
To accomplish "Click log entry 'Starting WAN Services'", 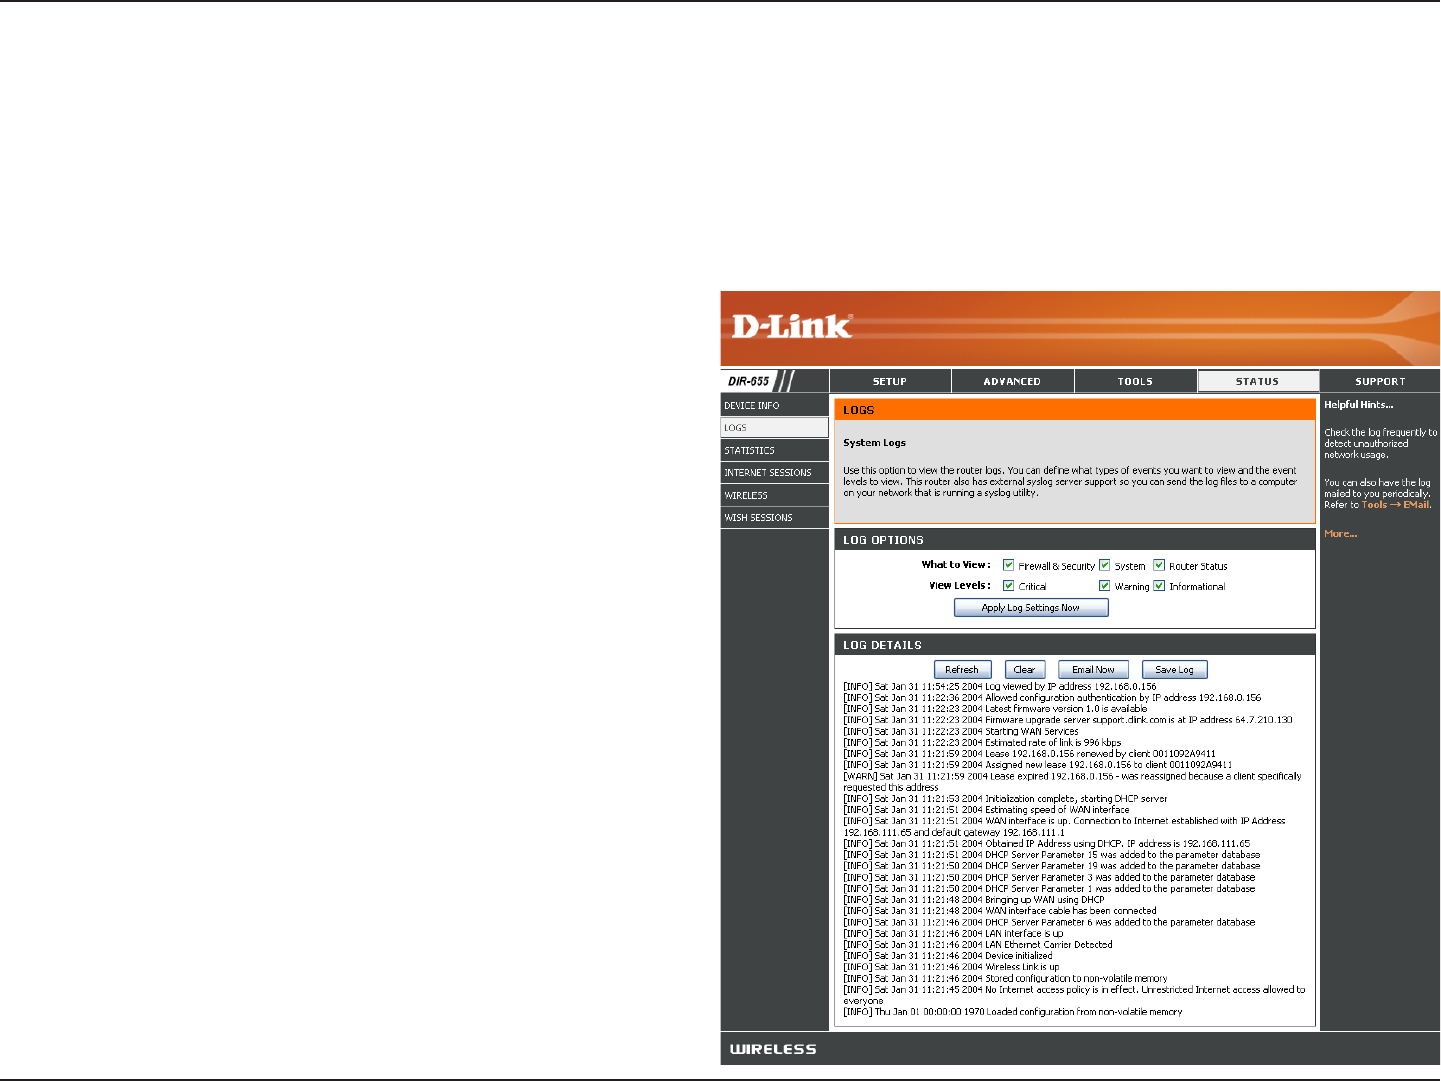I will [961, 731].
